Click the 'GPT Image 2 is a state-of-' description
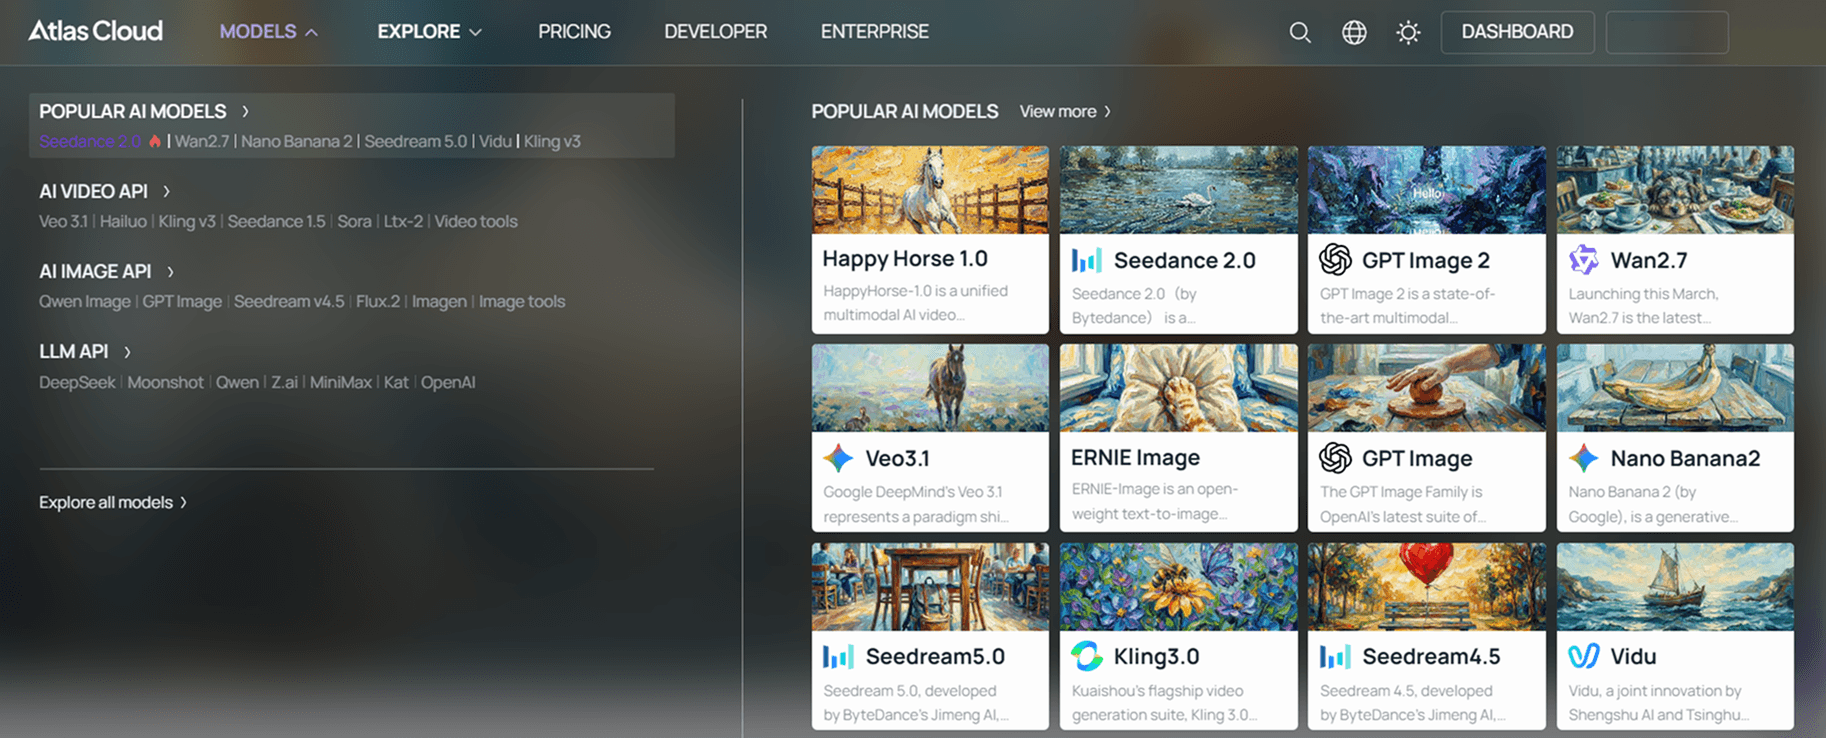The width and height of the screenshot is (1826, 738). point(1407,306)
